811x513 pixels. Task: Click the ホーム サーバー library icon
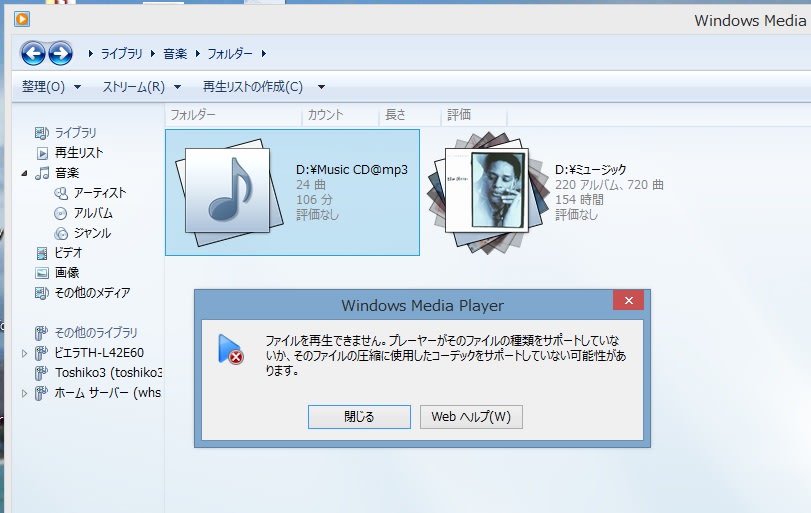click(x=41, y=393)
